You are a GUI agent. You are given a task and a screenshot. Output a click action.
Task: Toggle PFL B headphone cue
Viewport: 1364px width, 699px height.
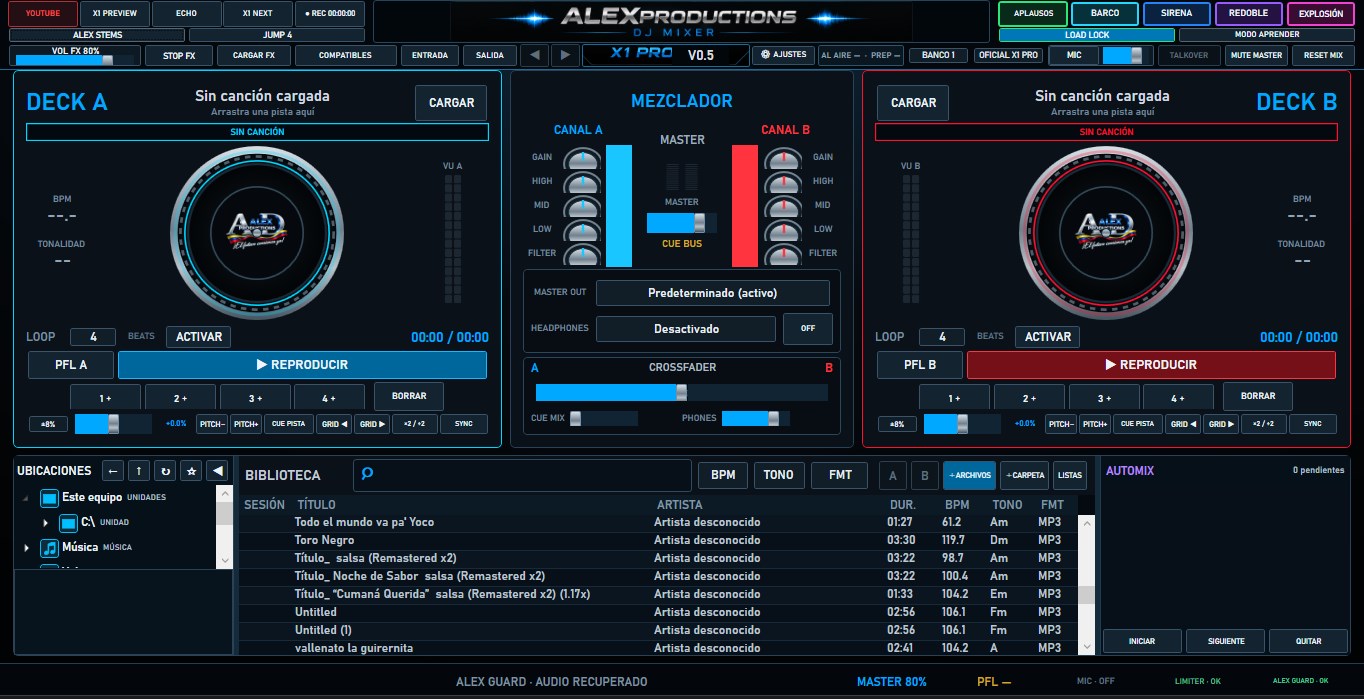(920, 365)
